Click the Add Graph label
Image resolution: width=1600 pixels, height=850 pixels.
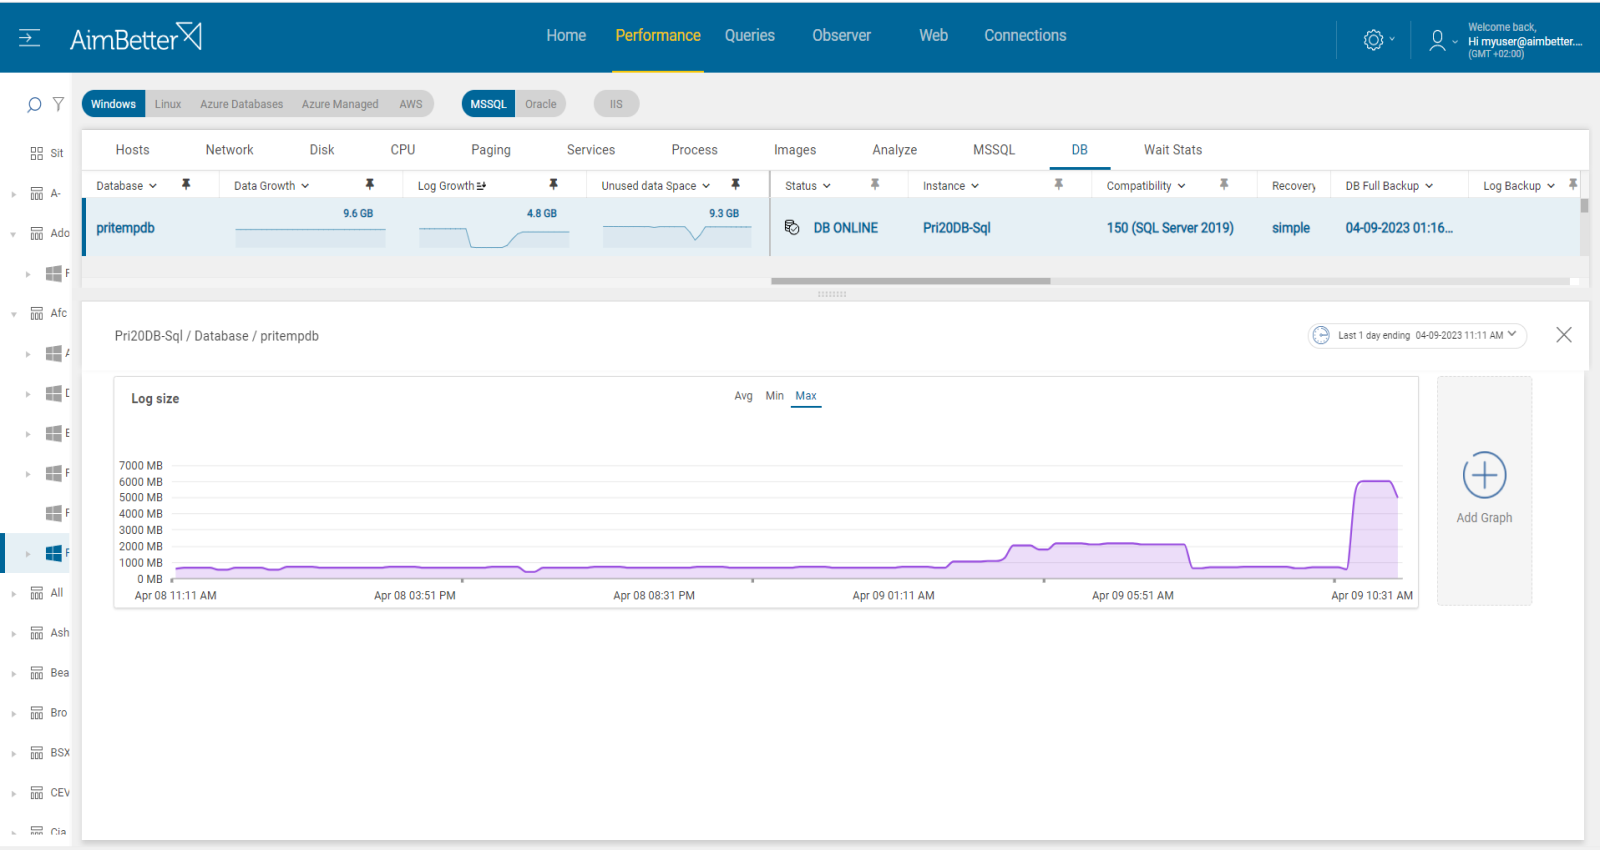pos(1484,518)
